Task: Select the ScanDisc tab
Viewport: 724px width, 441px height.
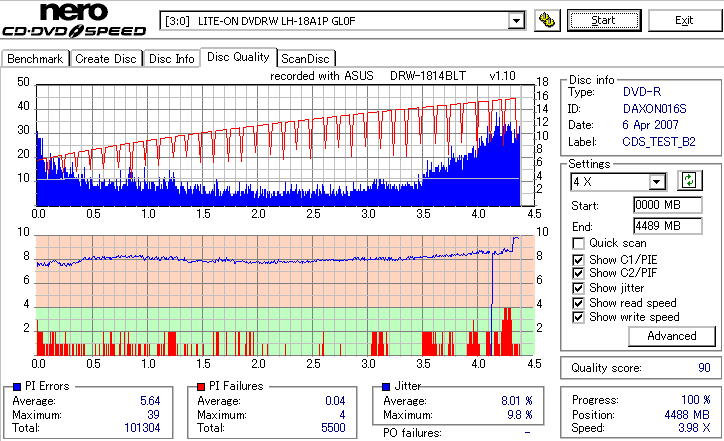Action: (x=305, y=59)
